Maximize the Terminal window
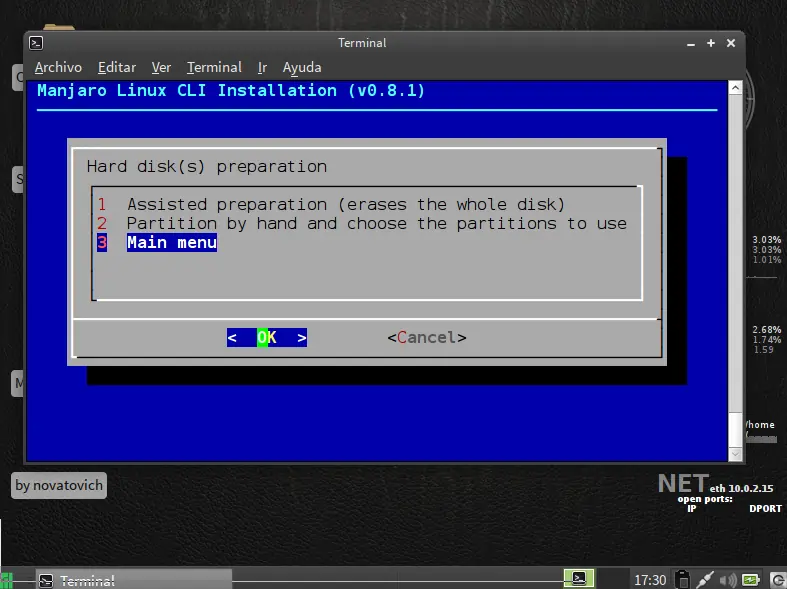The height and width of the screenshot is (589, 787). tap(711, 43)
